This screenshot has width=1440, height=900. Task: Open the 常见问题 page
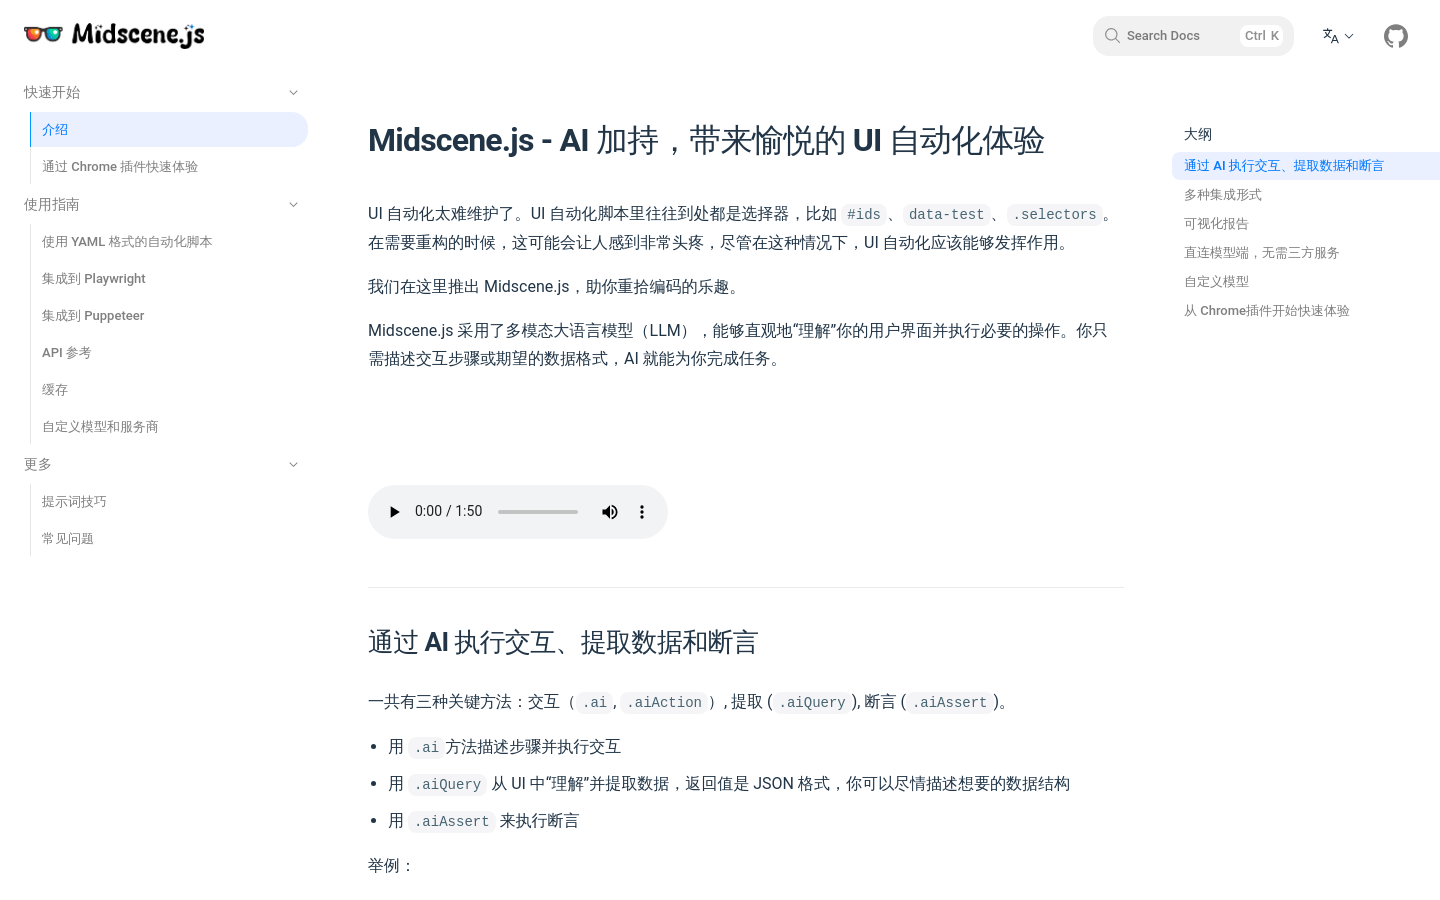(x=67, y=538)
